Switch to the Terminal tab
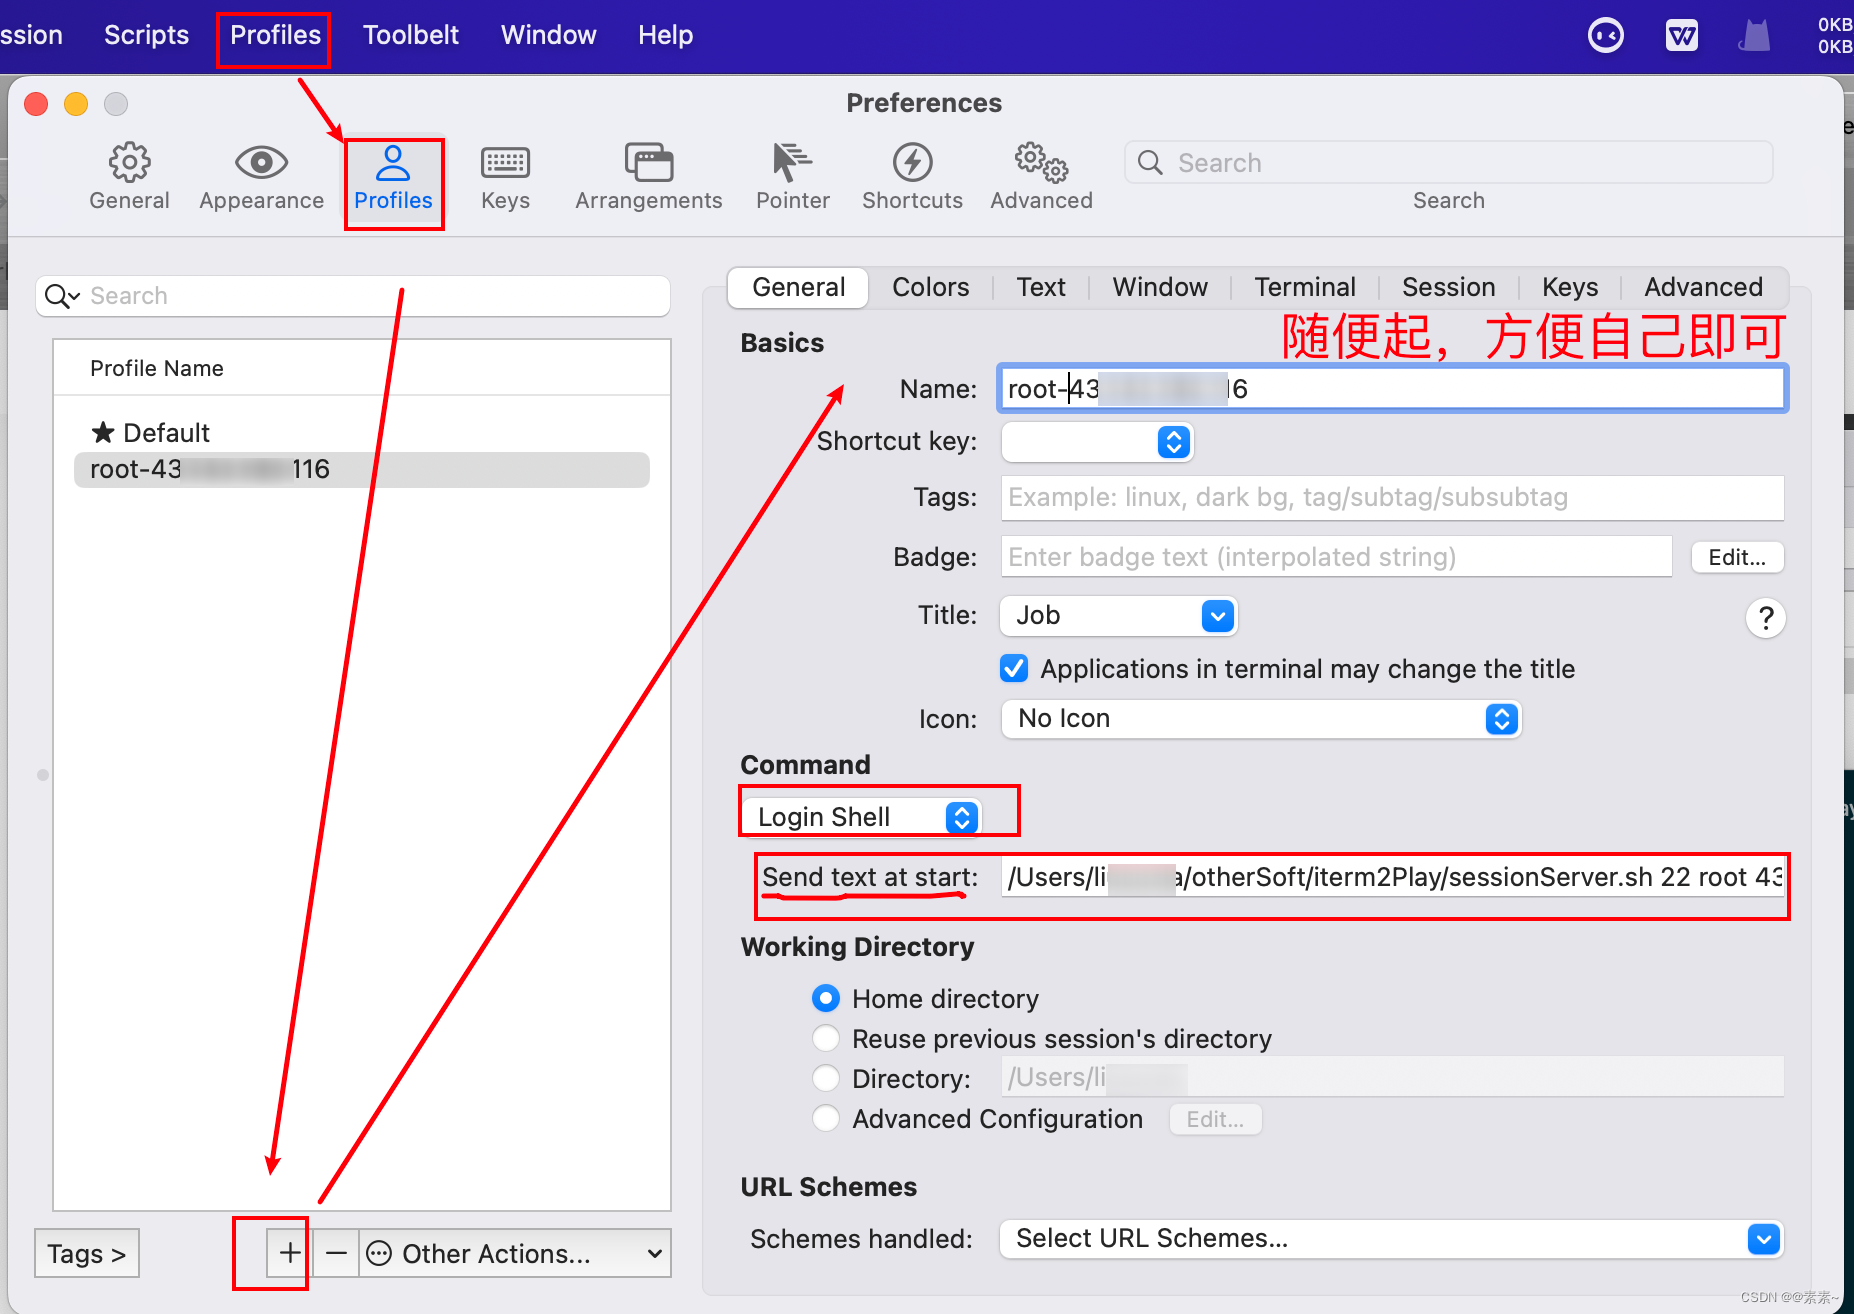This screenshot has width=1854, height=1314. tap(1305, 287)
